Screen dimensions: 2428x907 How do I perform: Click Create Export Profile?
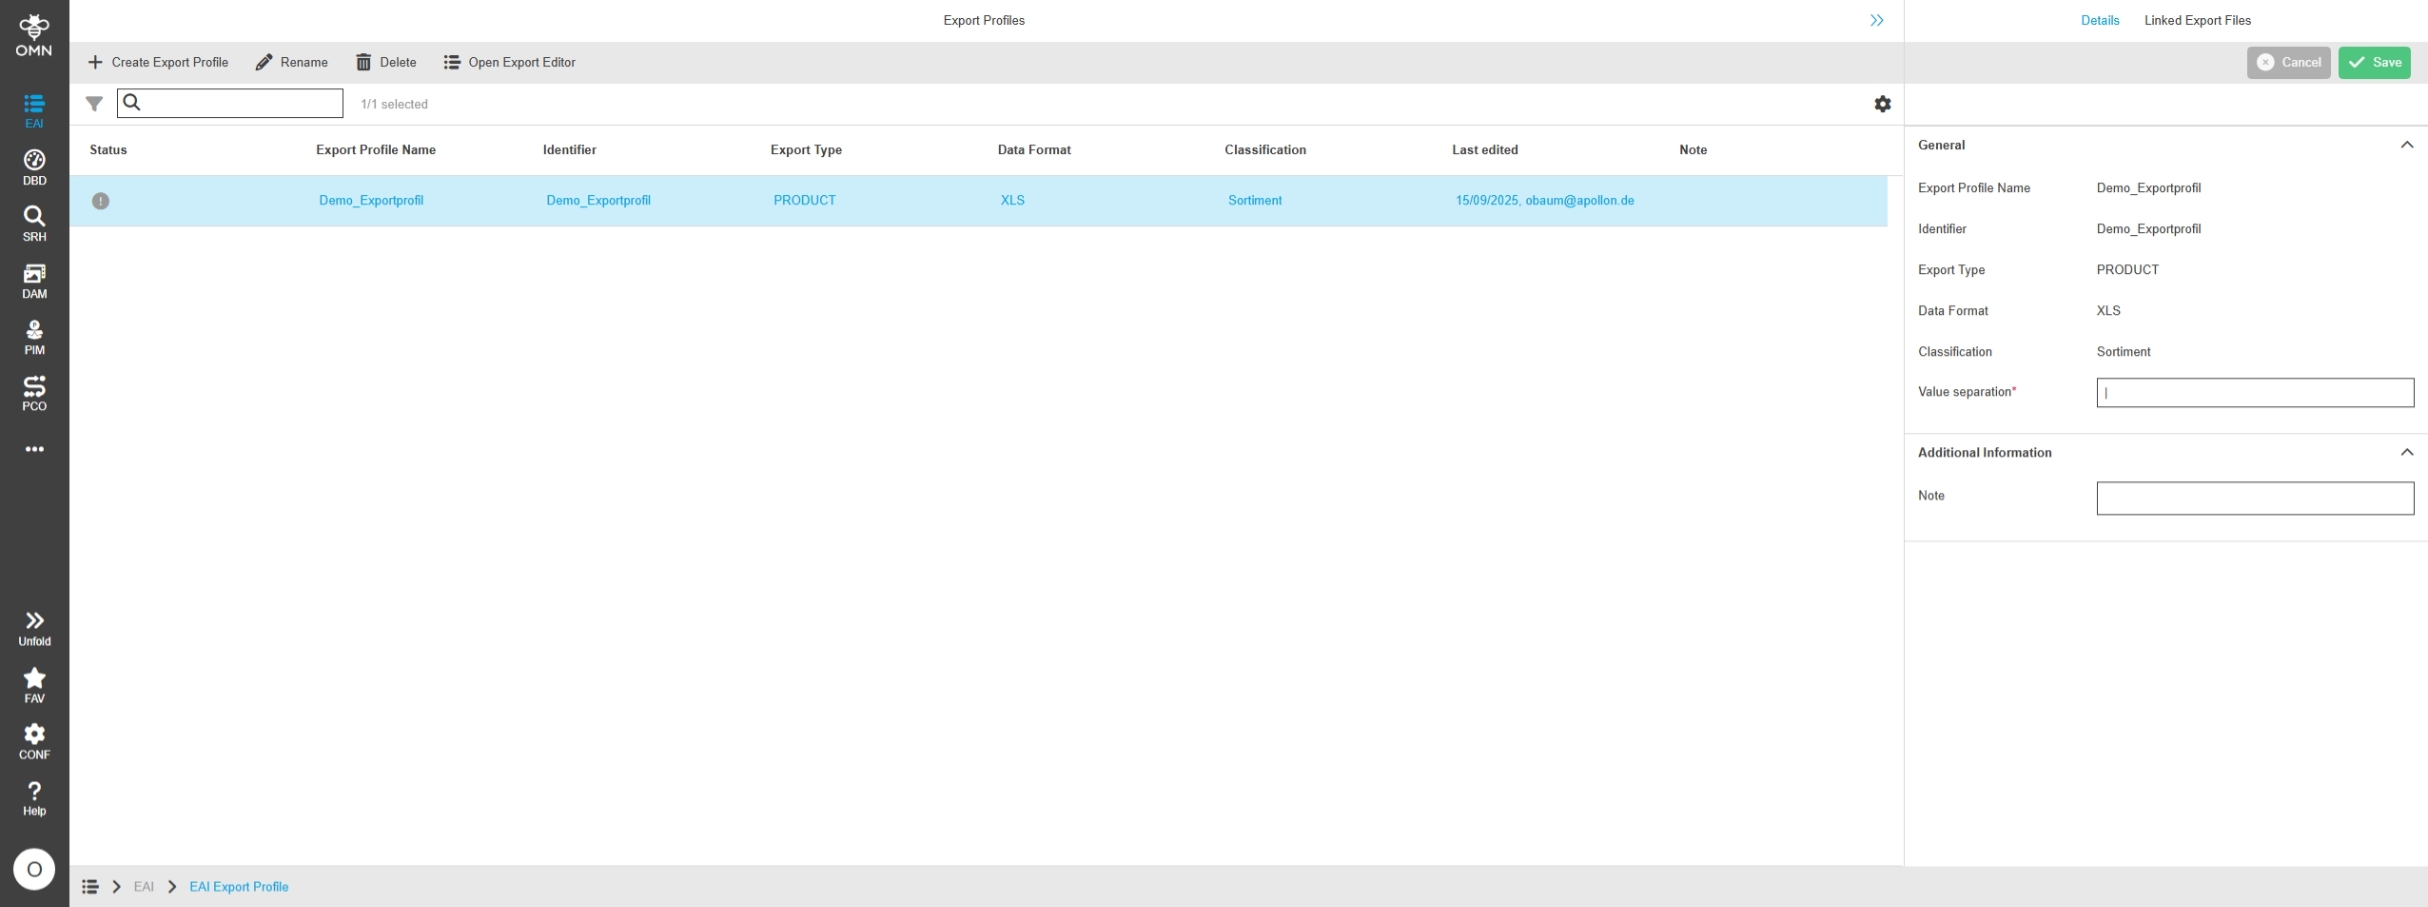click(158, 62)
